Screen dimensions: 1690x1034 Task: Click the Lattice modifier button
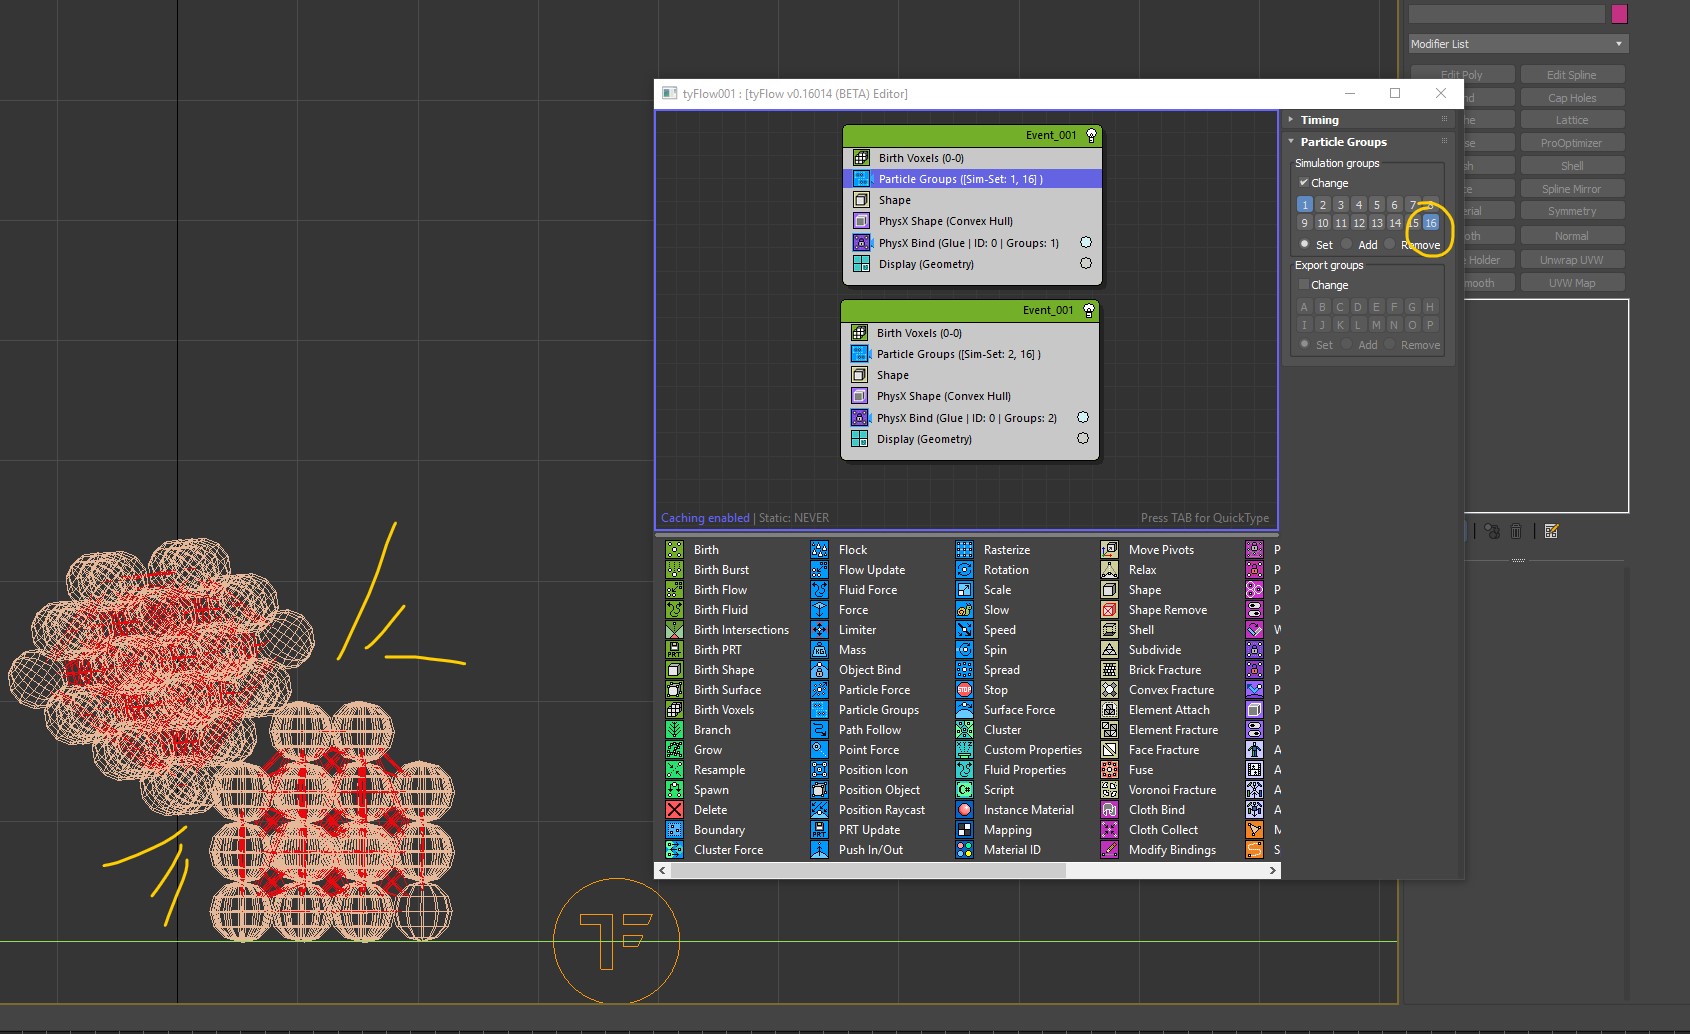[1572, 120]
